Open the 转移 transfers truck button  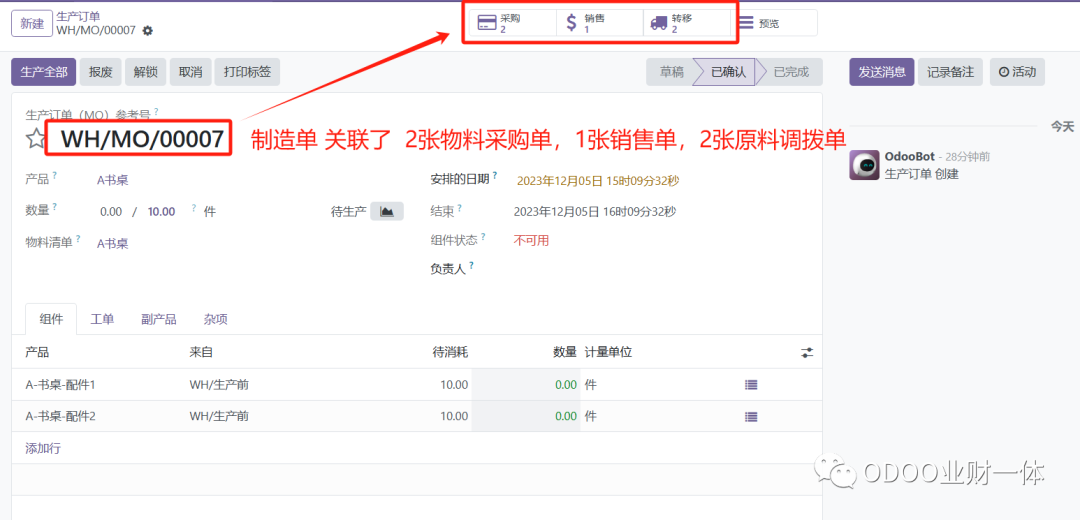tap(685, 23)
